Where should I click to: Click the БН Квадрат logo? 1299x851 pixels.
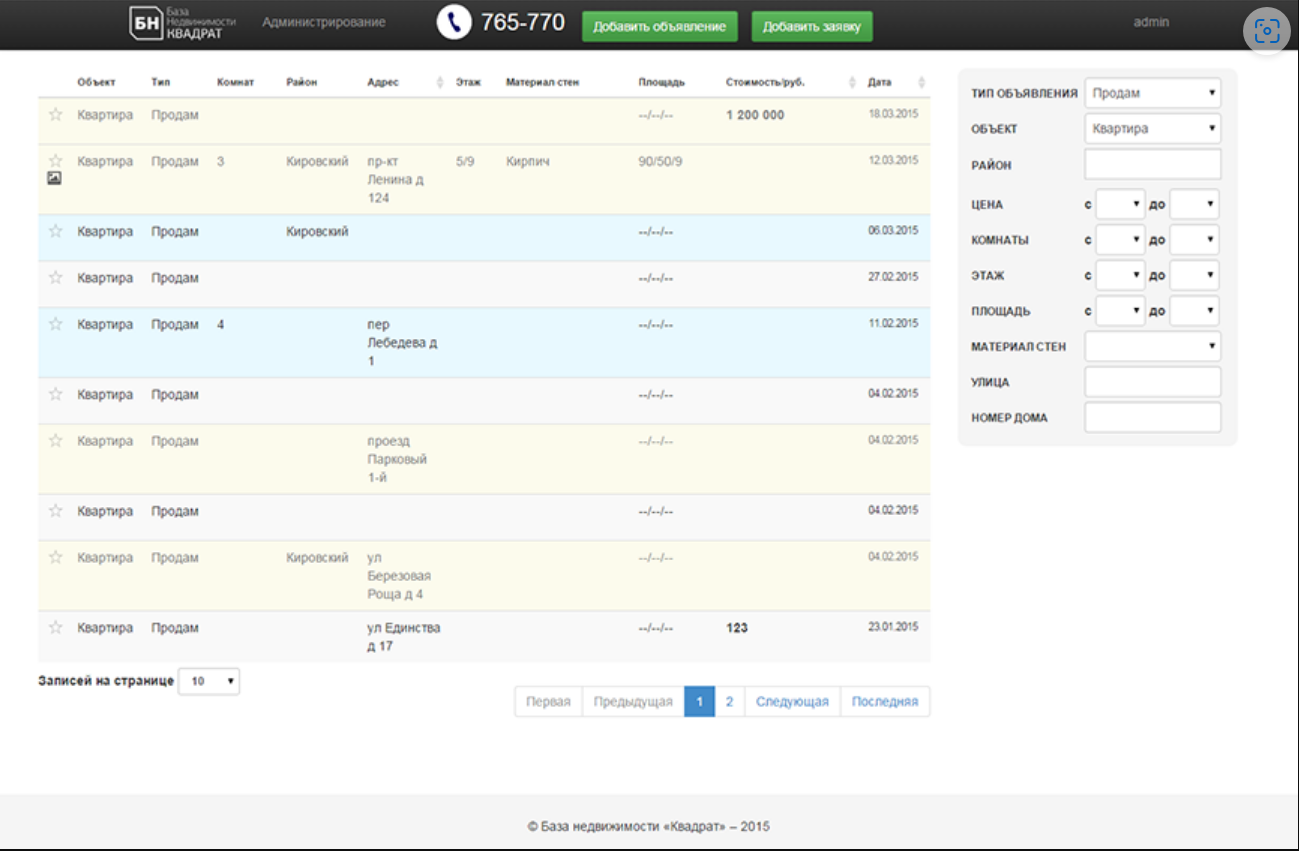click(183, 24)
